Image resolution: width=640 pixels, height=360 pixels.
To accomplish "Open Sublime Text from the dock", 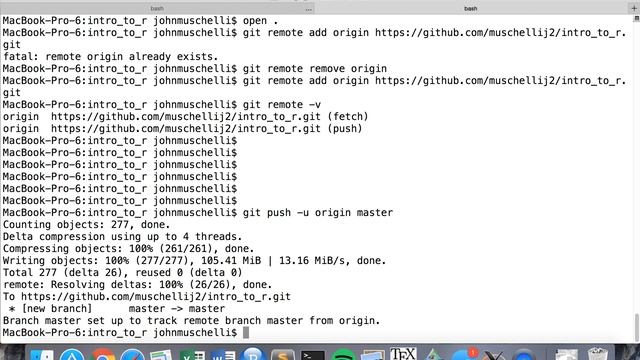I will pos(282,354).
